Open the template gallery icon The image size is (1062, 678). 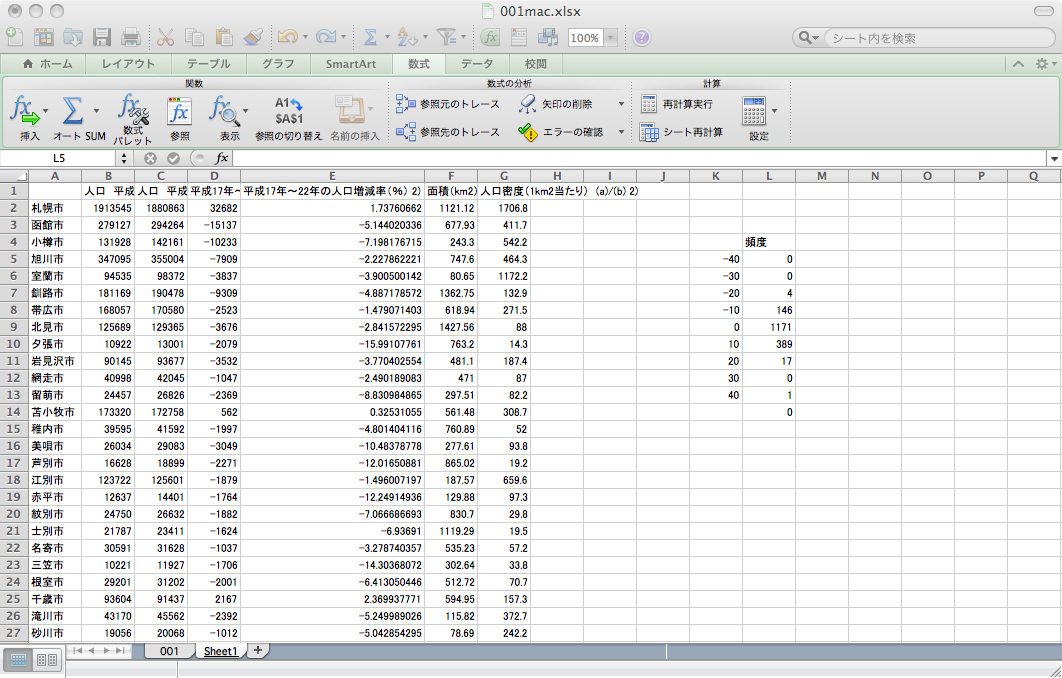[x=44, y=37]
